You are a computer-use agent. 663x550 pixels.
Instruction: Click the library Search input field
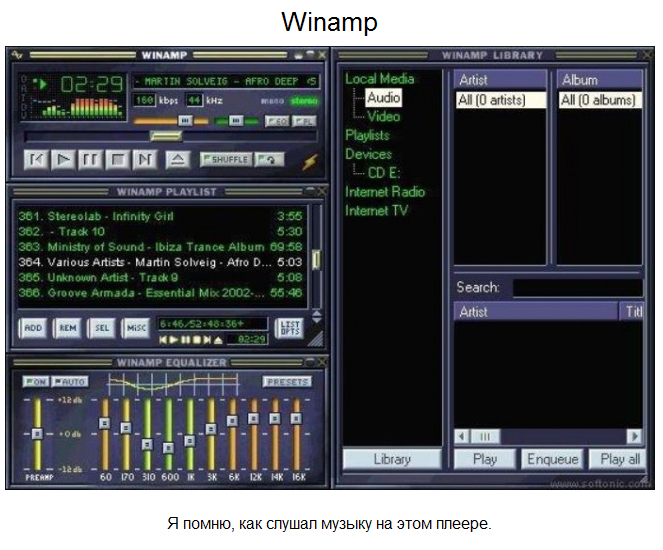[x=578, y=288]
